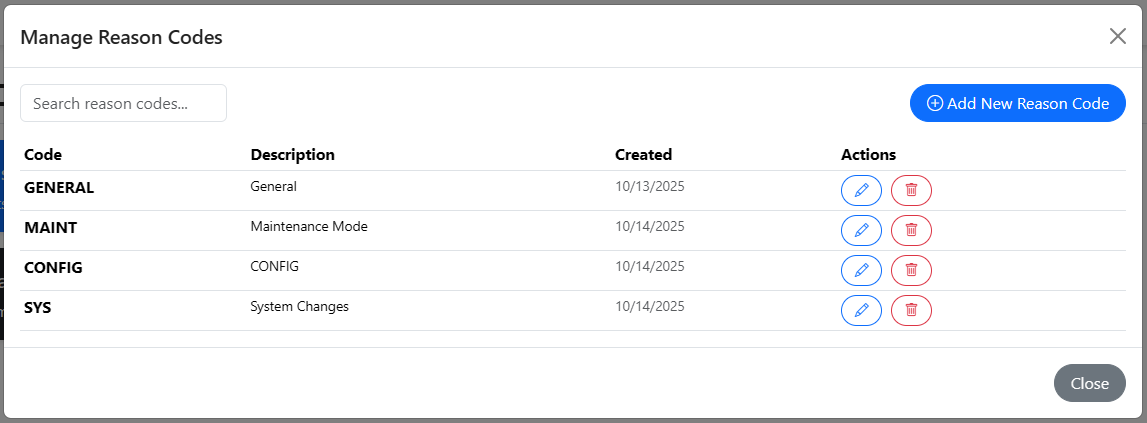Screen dimensions: 1147x423
Task: Click the SYS code name
Action: (x=38, y=308)
